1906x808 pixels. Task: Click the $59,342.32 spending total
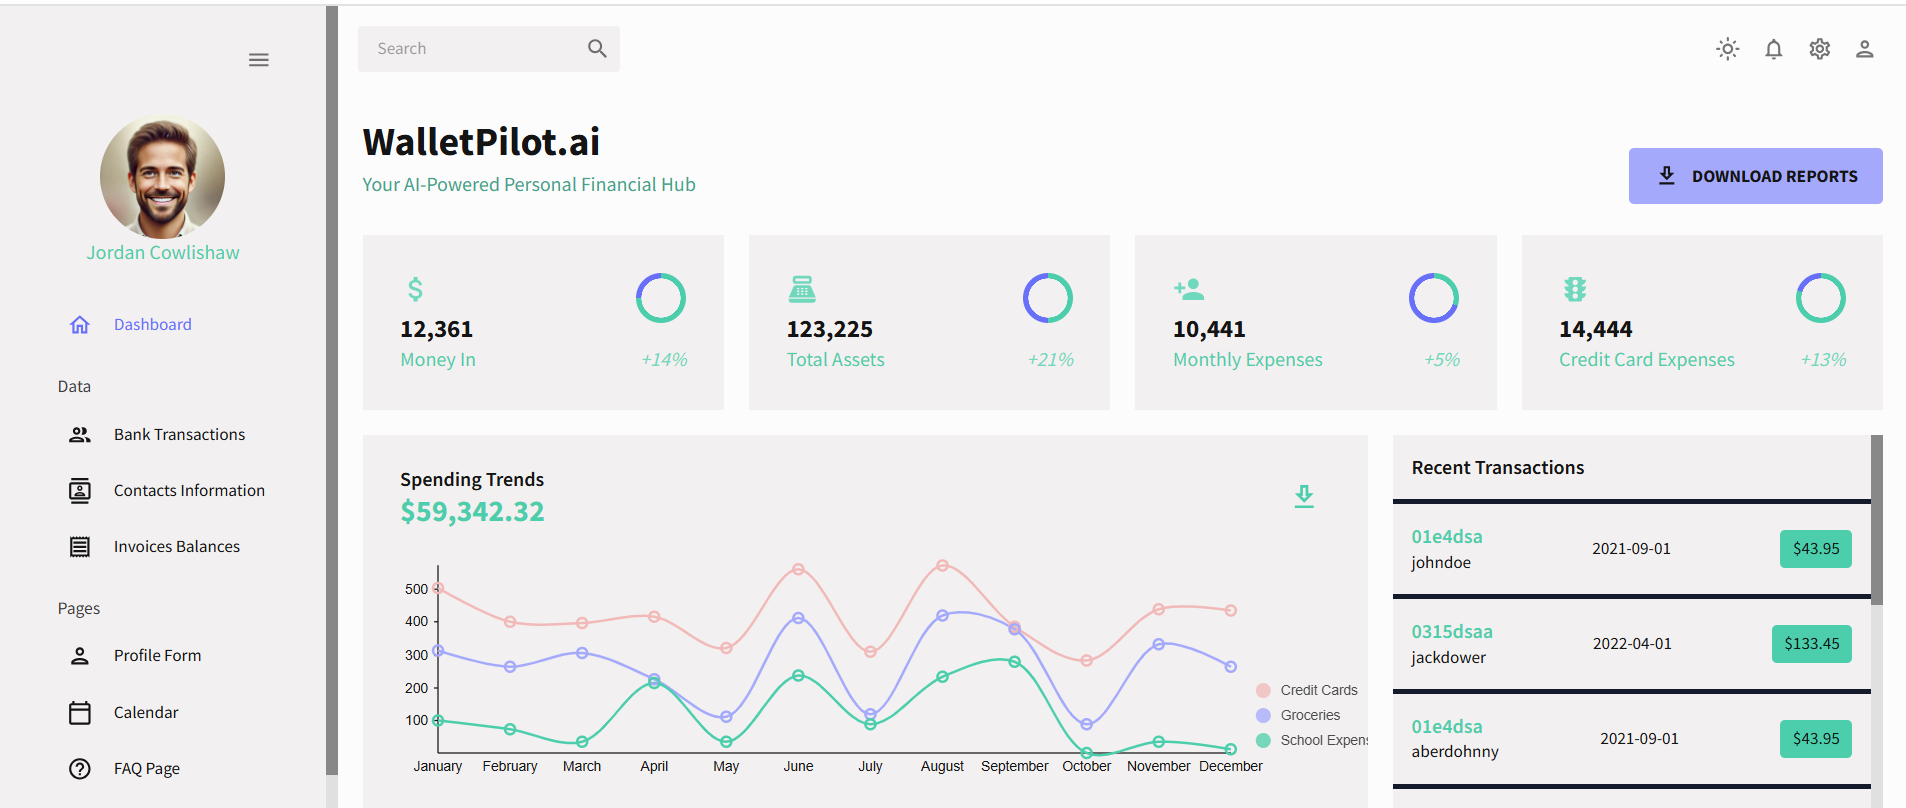[x=473, y=512]
